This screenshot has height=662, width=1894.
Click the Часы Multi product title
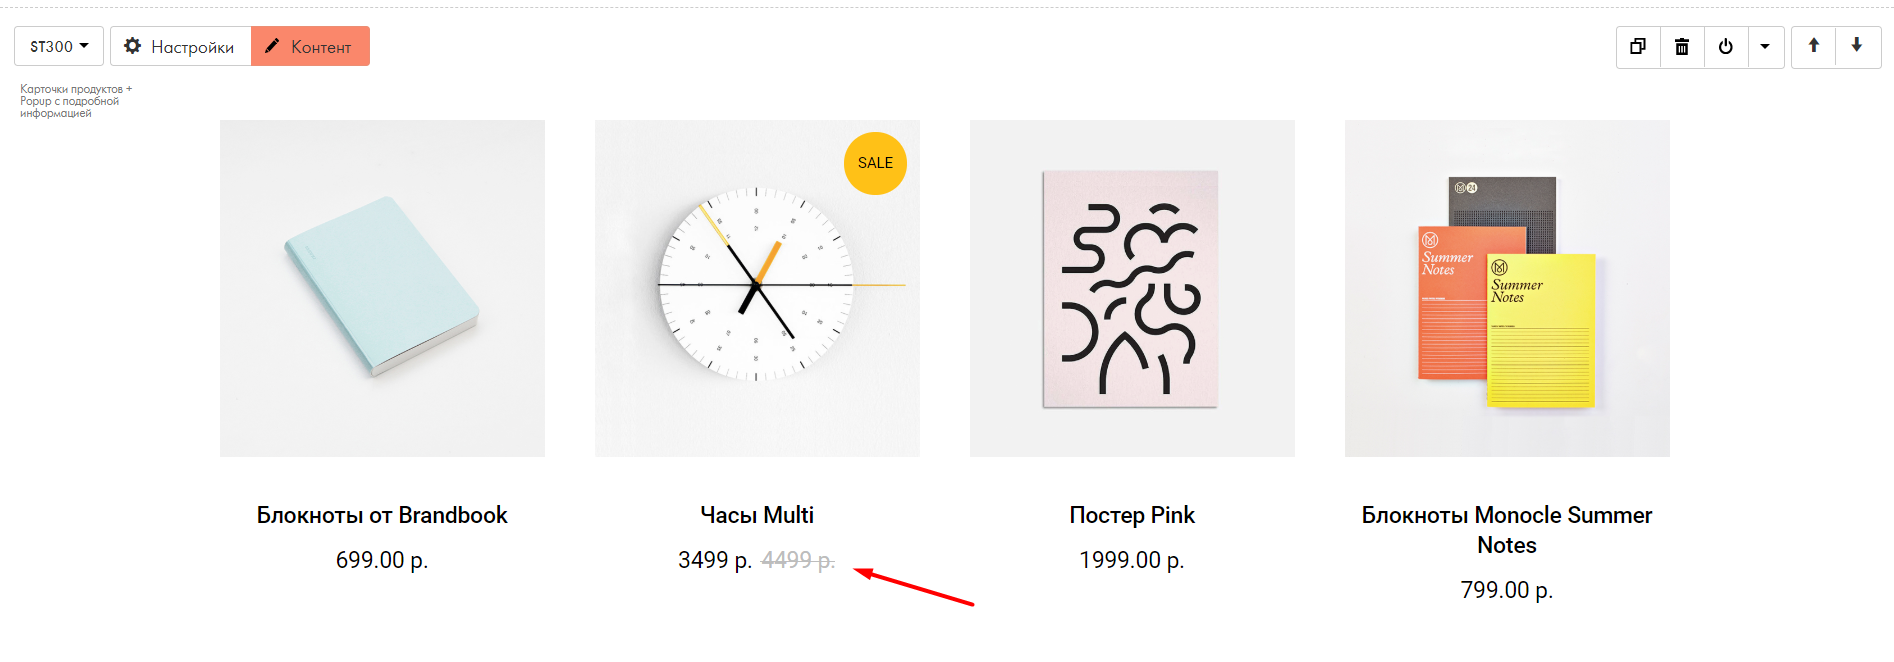[757, 515]
